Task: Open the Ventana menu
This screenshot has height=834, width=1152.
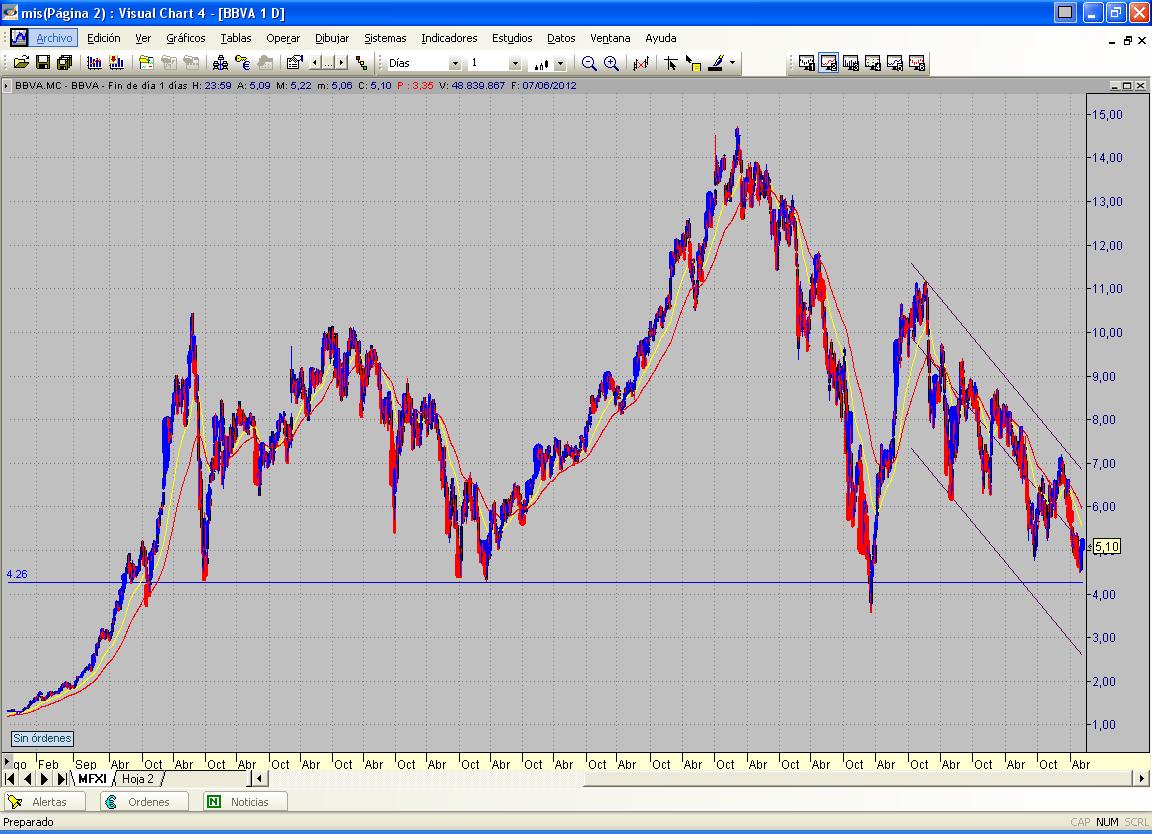Action: (610, 38)
